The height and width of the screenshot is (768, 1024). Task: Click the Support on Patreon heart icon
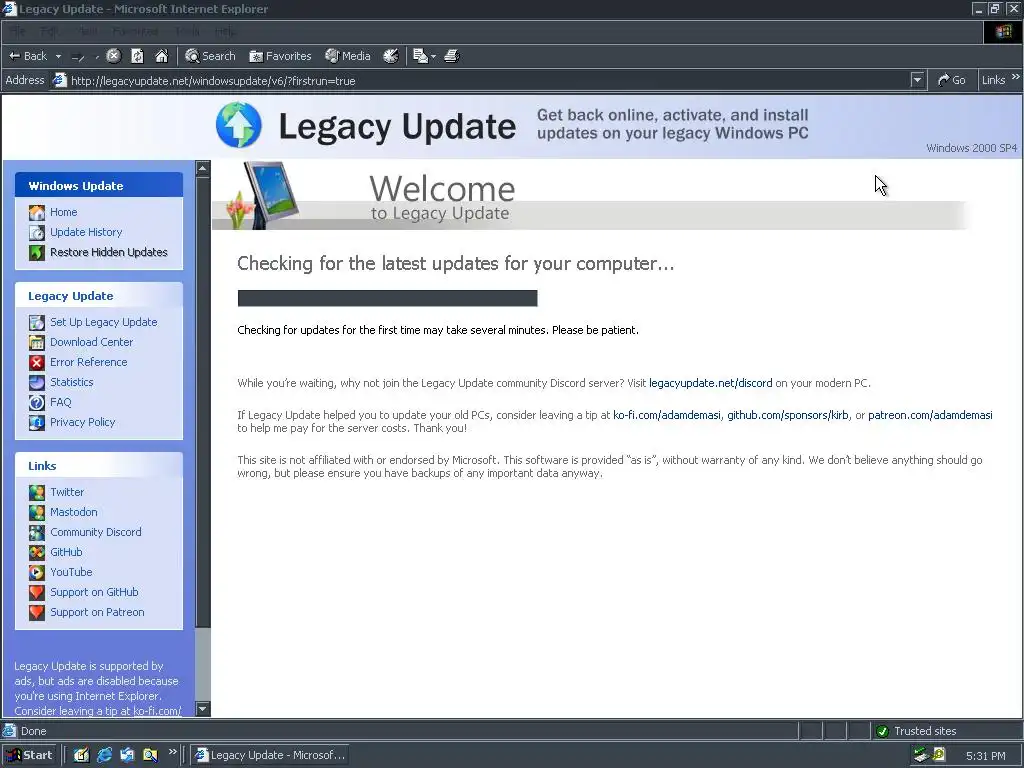pyautogui.click(x=37, y=612)
